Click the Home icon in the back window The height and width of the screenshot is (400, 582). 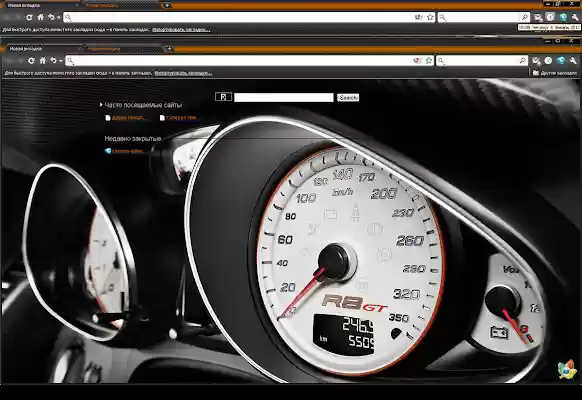coord(40,17)
